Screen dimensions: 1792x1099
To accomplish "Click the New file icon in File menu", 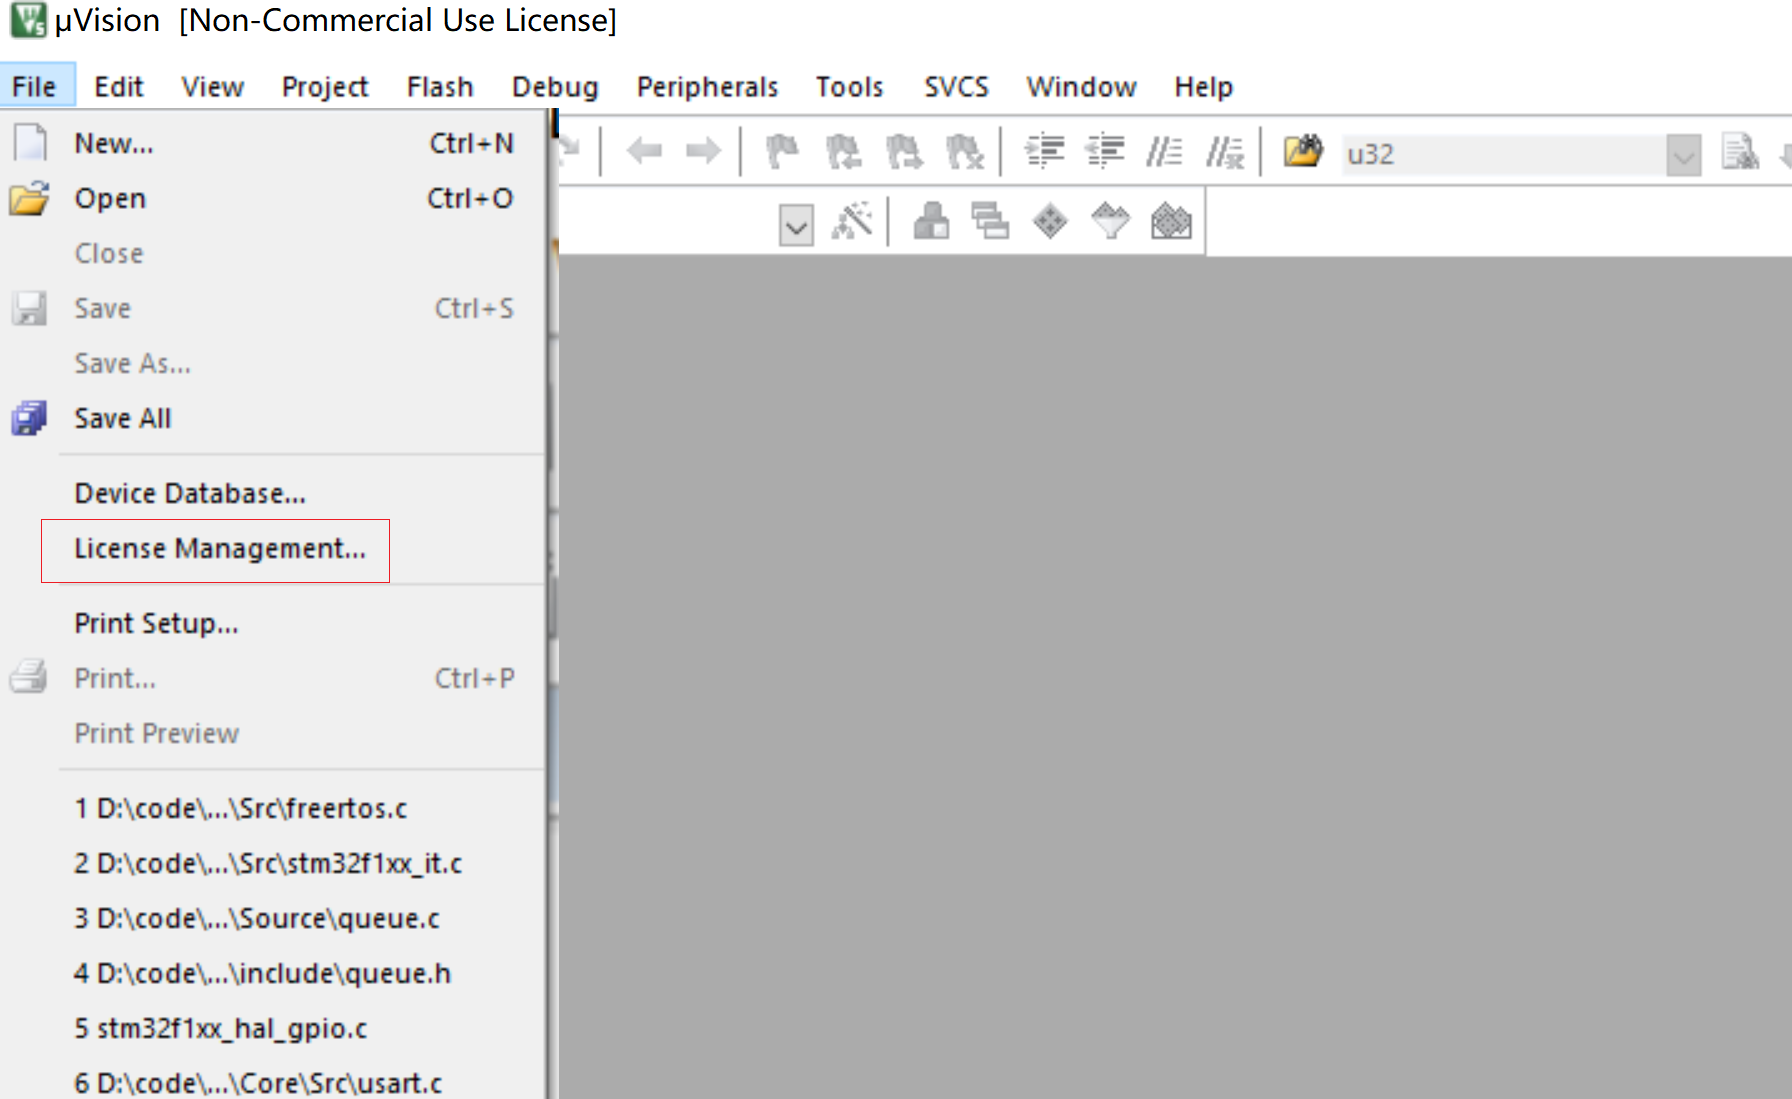I will pos(29,143).
